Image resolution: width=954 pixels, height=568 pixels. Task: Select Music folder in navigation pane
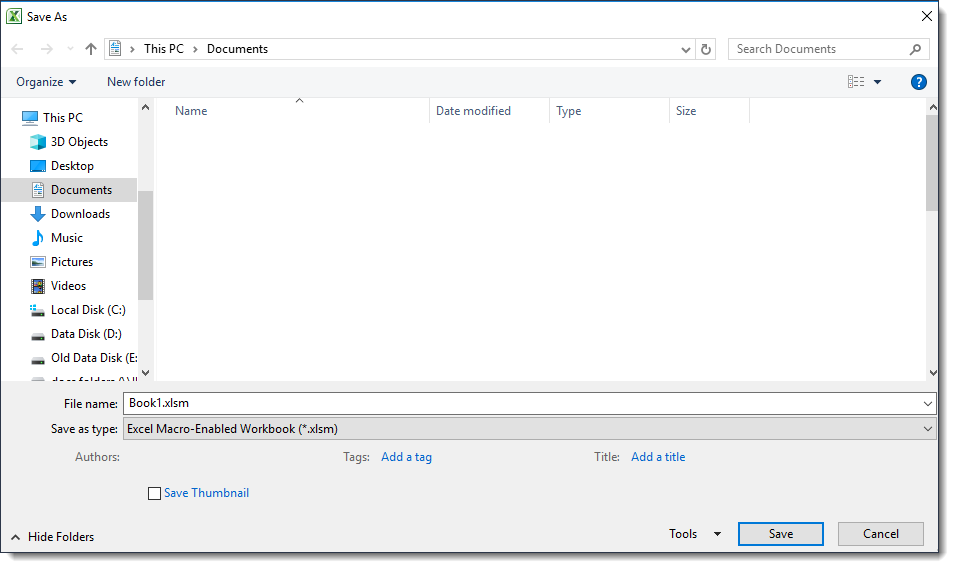coord(67,238)
